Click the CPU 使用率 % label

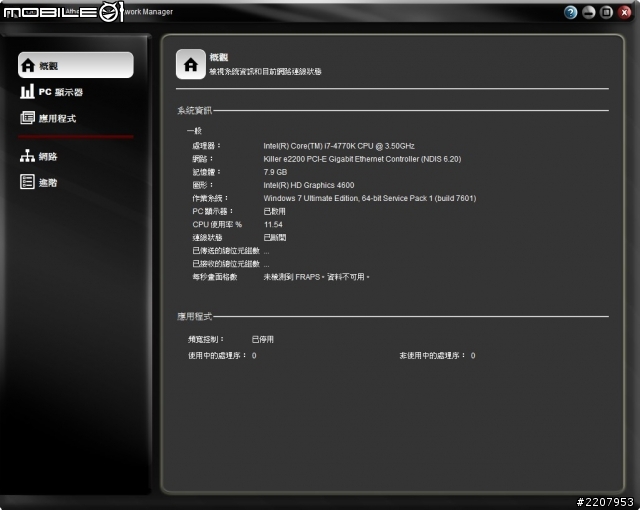217,224
